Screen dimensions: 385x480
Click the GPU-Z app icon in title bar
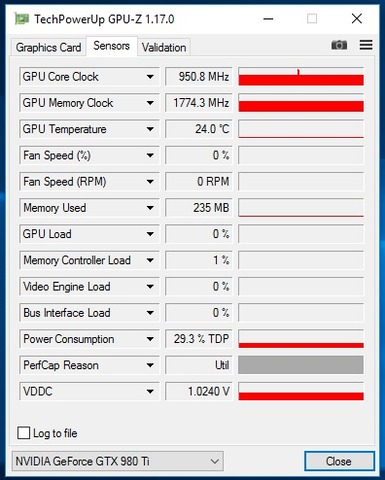pyautogui.click(x=22, y=19)
